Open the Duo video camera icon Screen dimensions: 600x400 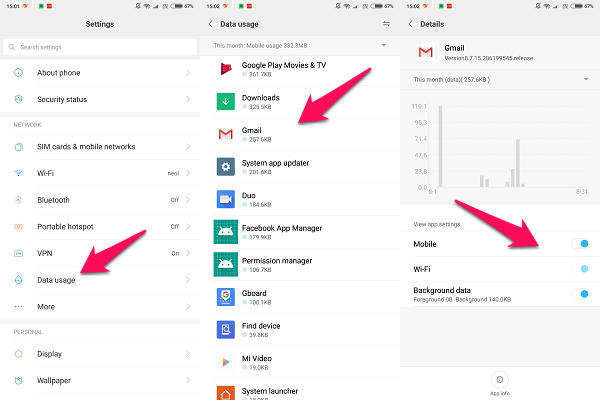[226, 199]
